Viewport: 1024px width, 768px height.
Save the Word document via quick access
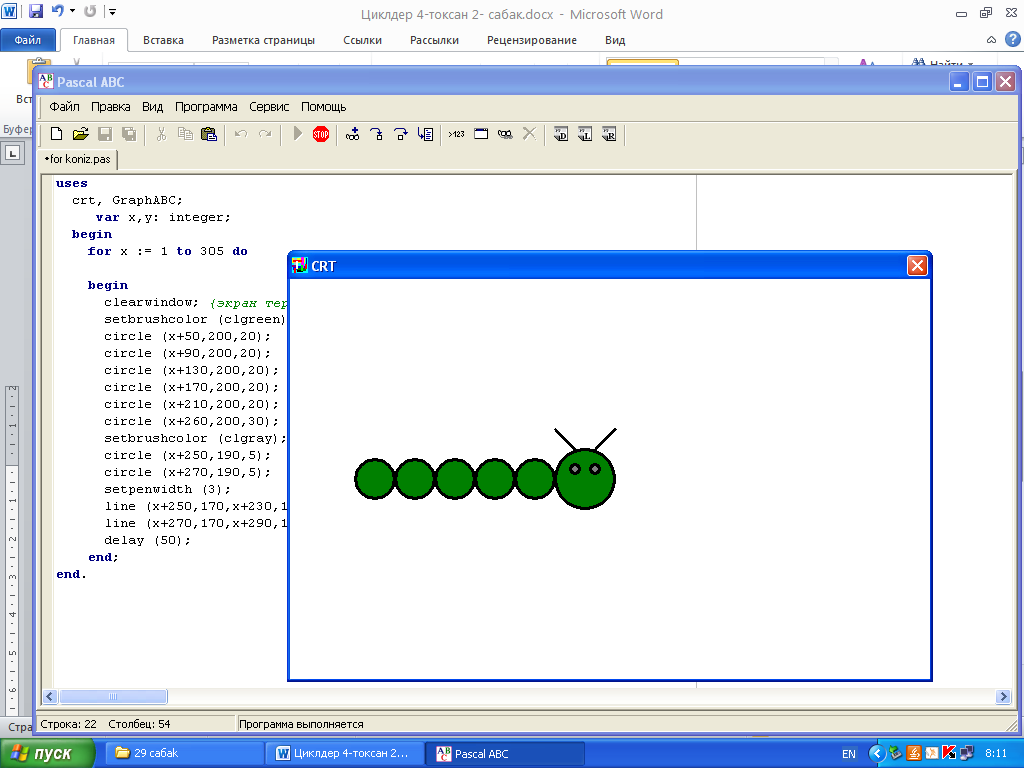(x=36, y=12)
